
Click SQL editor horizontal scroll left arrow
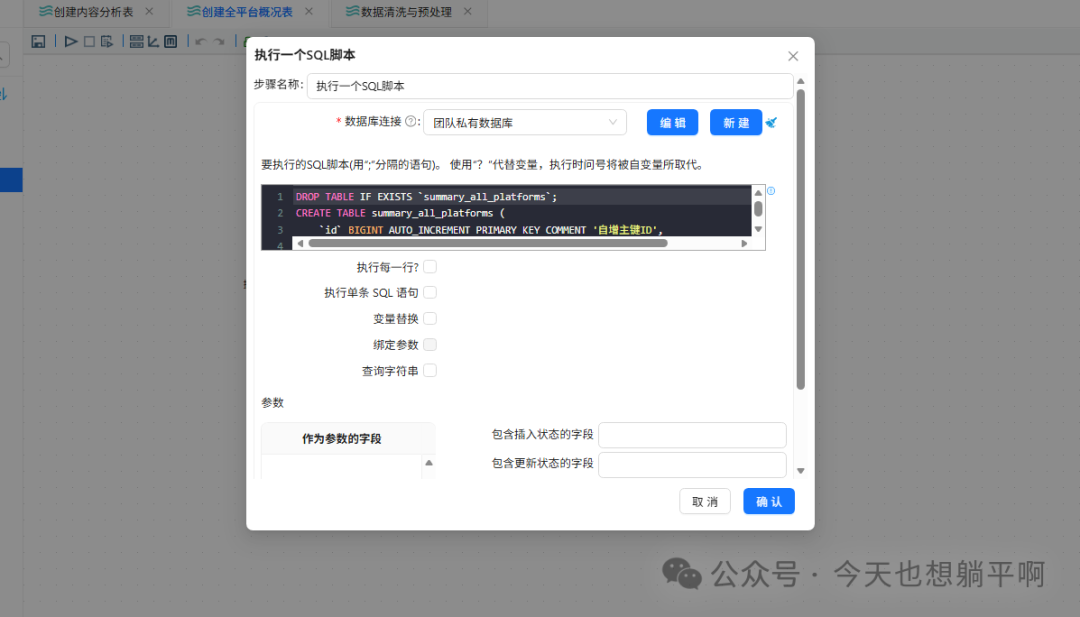click(x=300, y=243)
